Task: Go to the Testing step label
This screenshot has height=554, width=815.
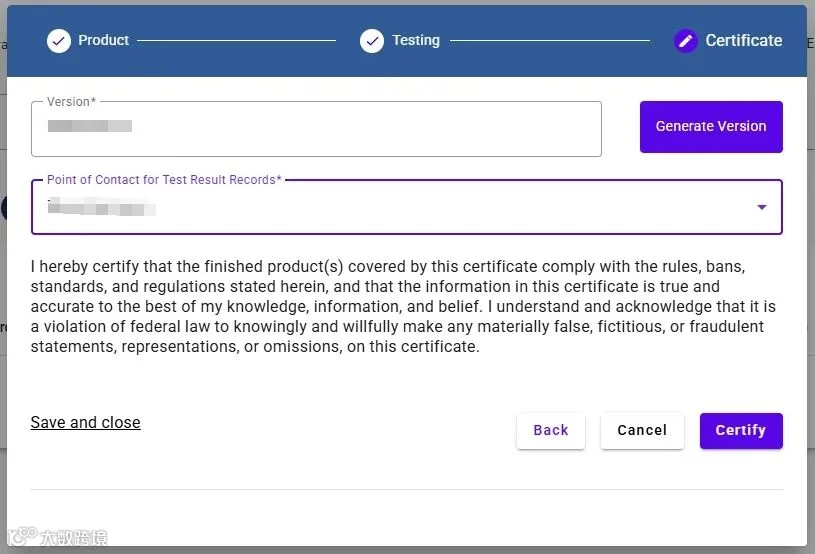Action: point(416,40)
